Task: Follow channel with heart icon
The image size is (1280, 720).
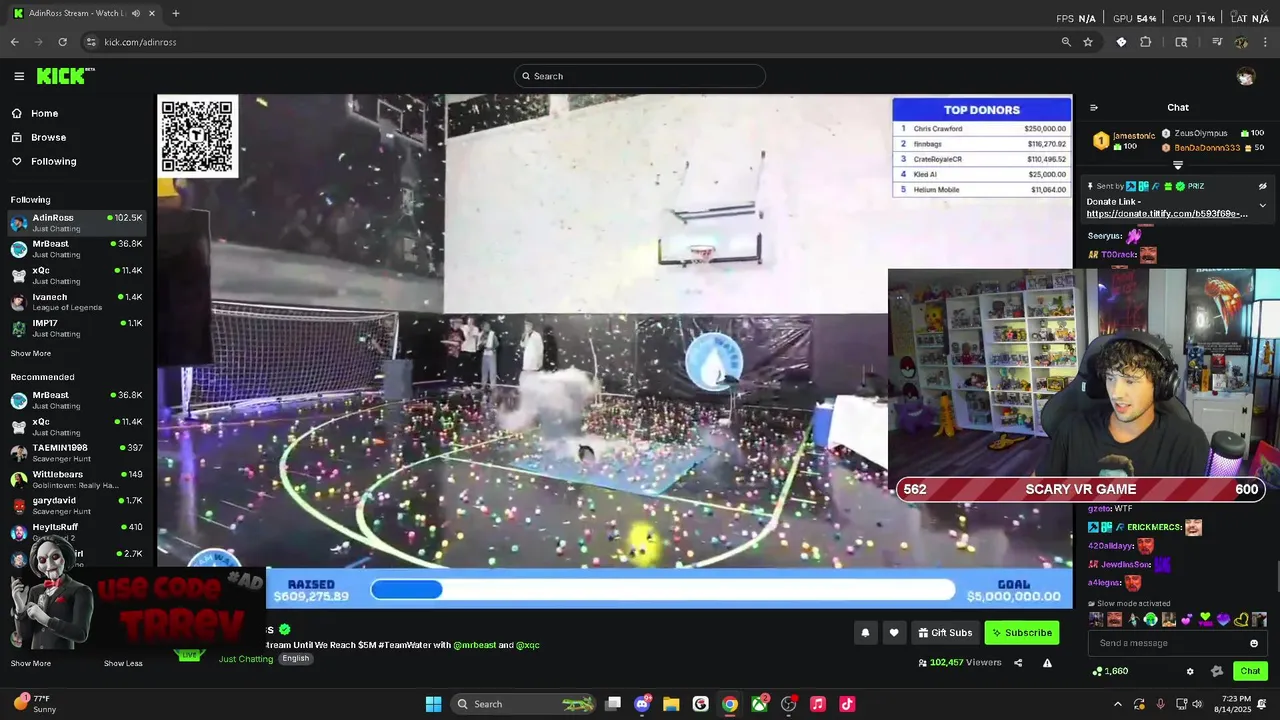Action: [x=894, y=632]
